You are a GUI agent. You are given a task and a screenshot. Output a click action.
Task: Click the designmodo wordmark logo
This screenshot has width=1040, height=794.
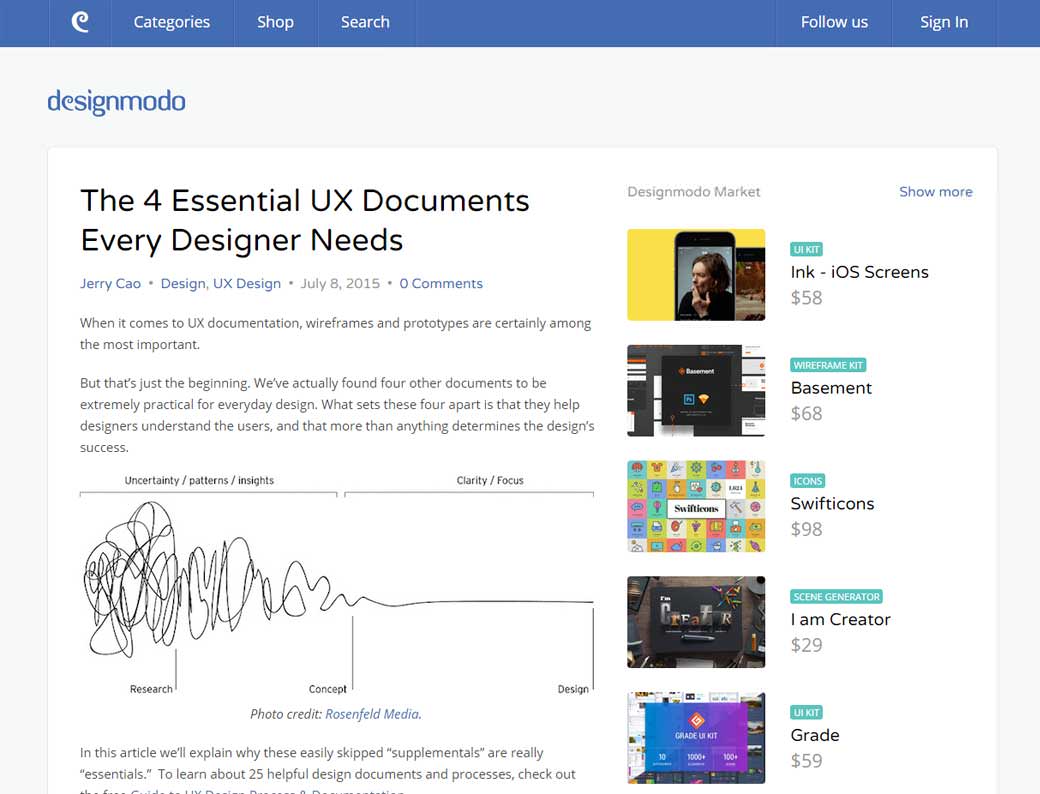click(116, 101)
